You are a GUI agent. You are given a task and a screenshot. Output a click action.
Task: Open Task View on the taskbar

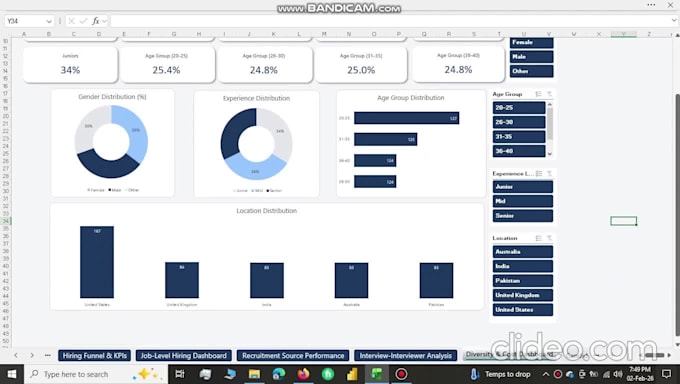pyautogui.click(x=180, y=374)
